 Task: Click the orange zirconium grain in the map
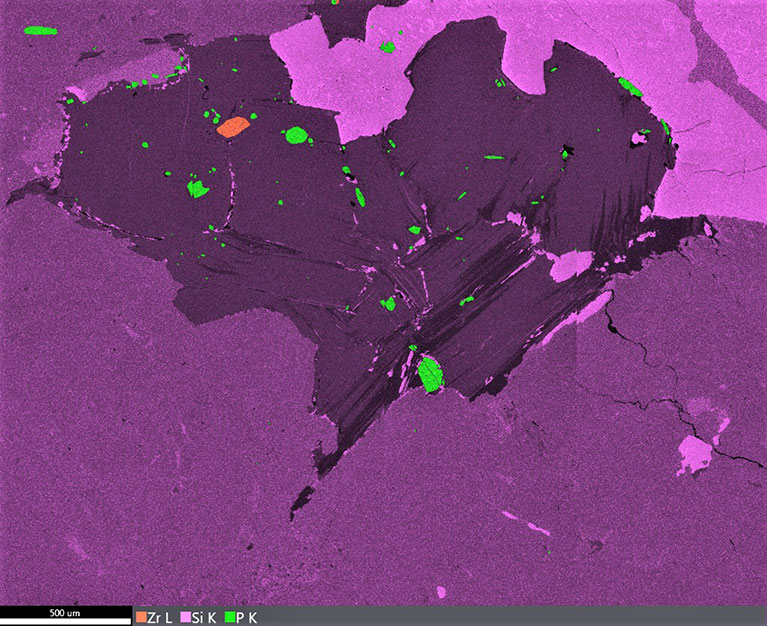click(233, 126)
